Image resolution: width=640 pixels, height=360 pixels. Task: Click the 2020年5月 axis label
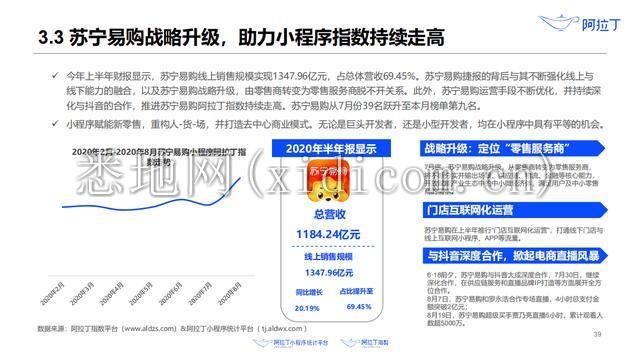click(x=141, y=293)
